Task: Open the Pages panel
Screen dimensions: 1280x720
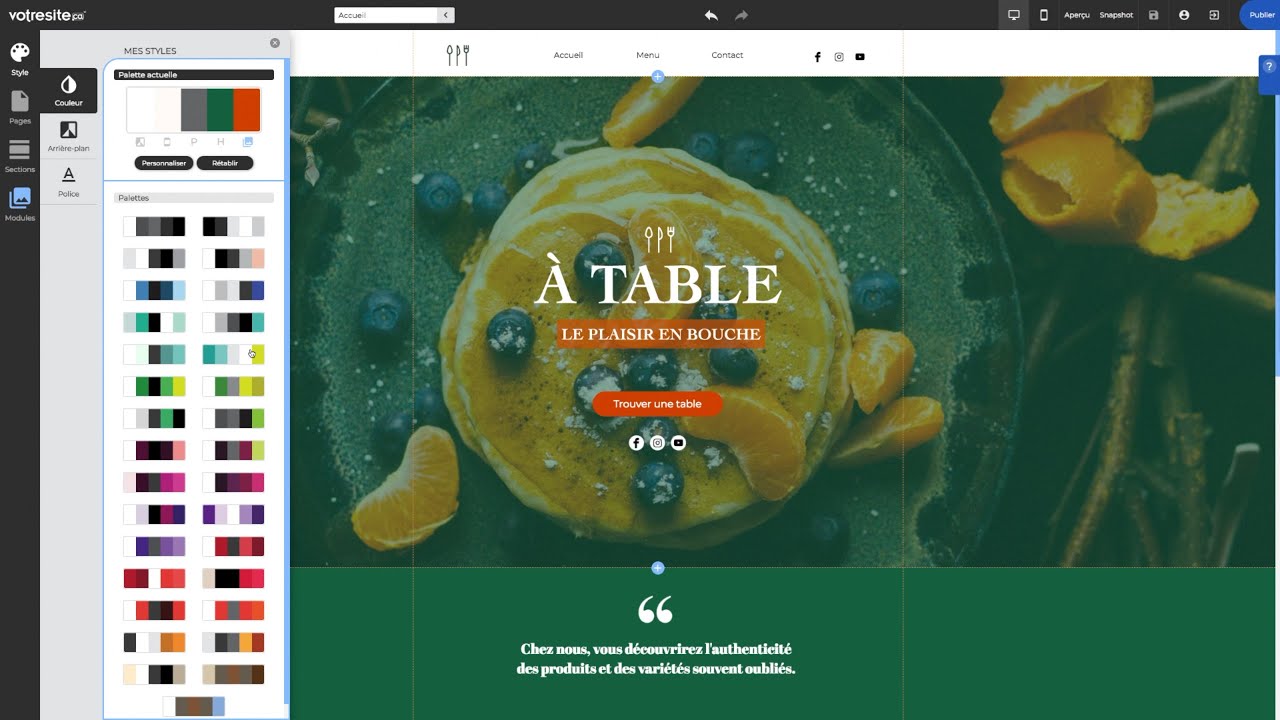Action: (x=20, y=107)
